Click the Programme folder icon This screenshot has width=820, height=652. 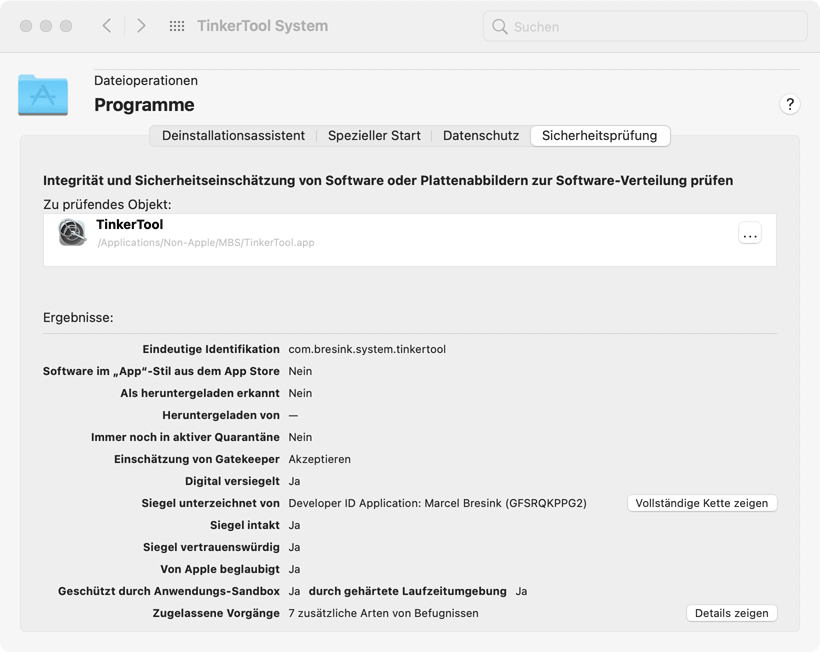[43, 95]
